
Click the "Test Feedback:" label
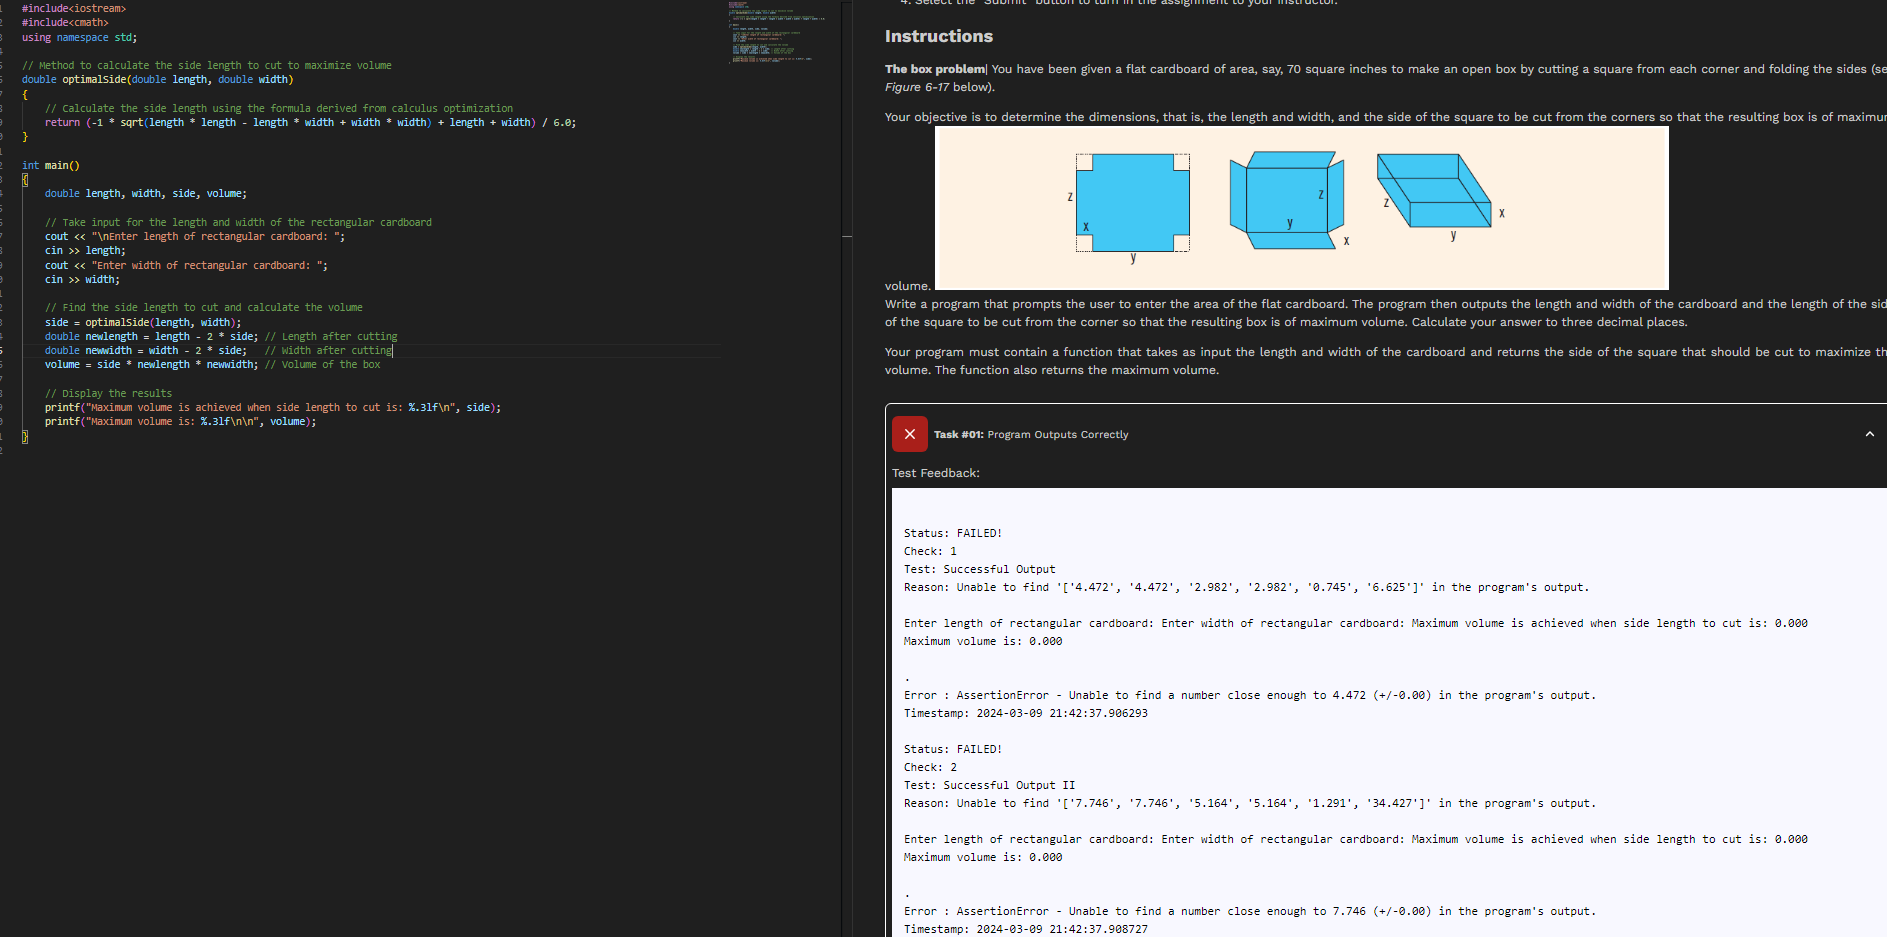tap(935, 473)
